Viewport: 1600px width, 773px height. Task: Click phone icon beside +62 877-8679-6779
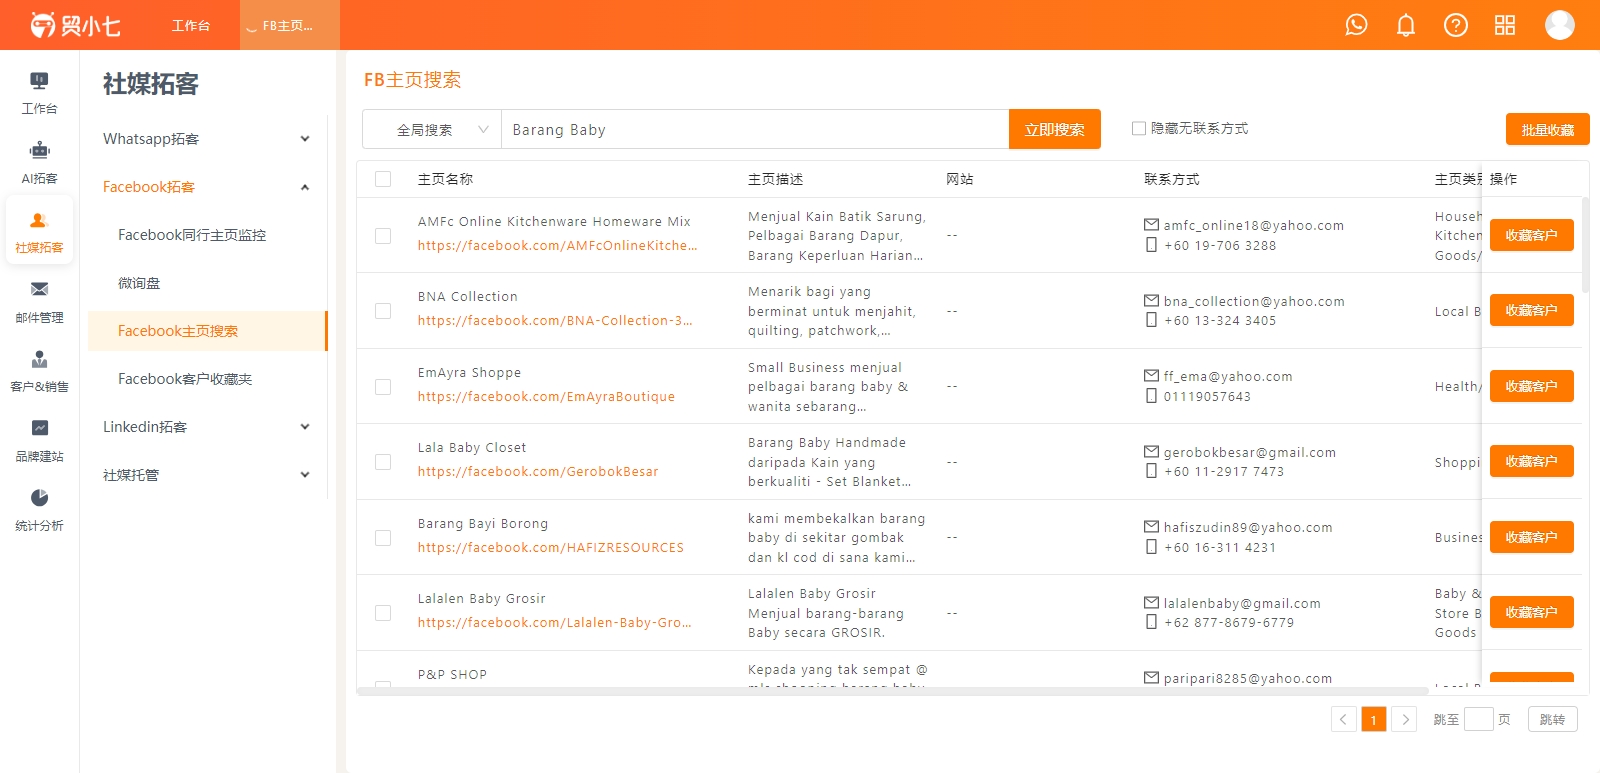tap(1151, 622)
